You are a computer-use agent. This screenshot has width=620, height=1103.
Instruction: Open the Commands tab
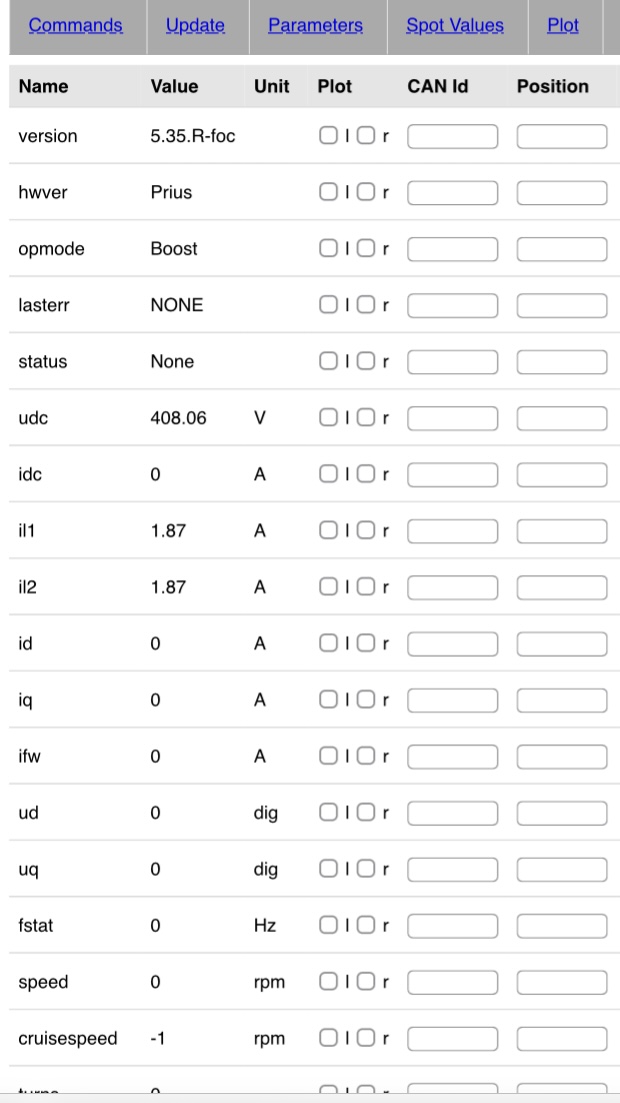click(x=76, y=26)
